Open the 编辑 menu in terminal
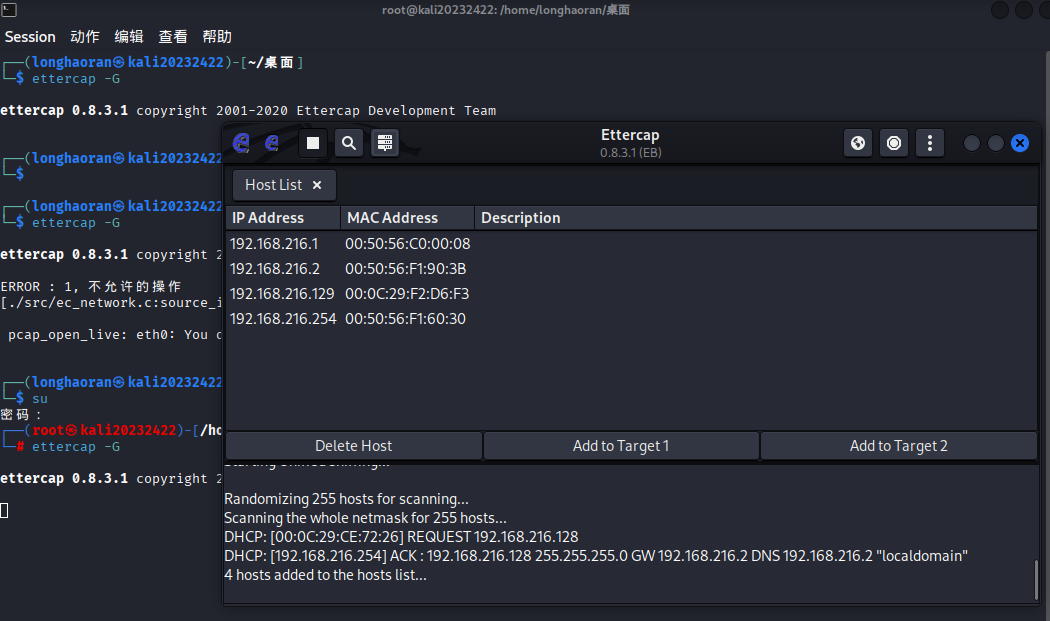The image size is (1050, 621). (129, 37)
